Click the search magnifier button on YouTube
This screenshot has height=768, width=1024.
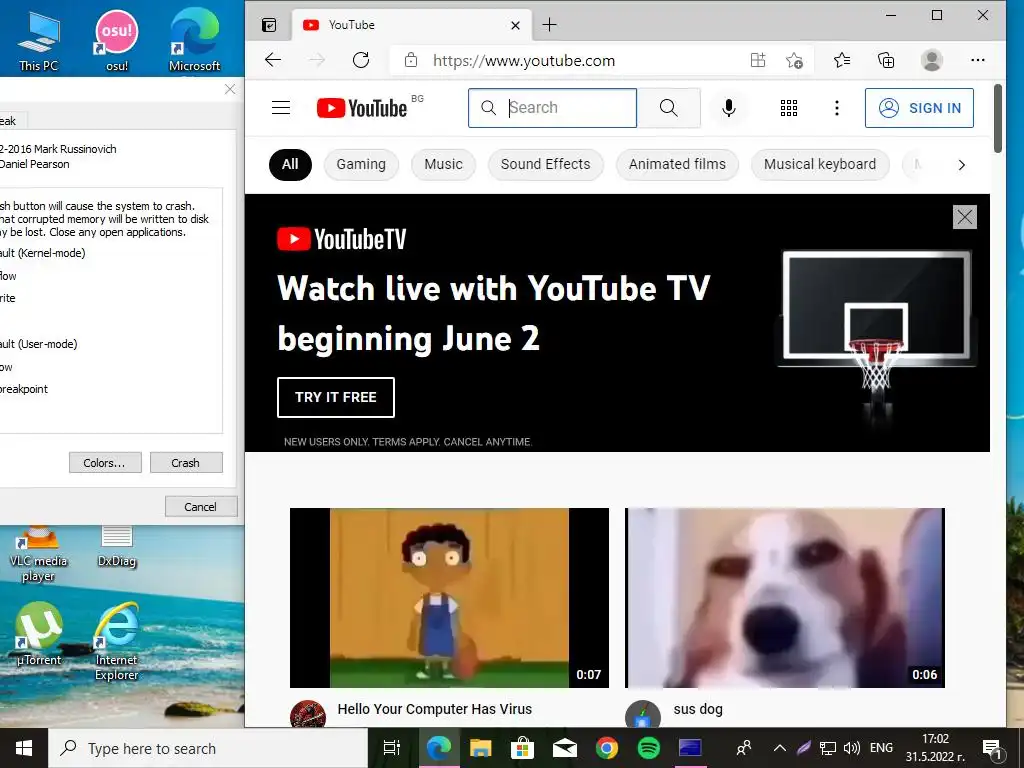point(669,108)
